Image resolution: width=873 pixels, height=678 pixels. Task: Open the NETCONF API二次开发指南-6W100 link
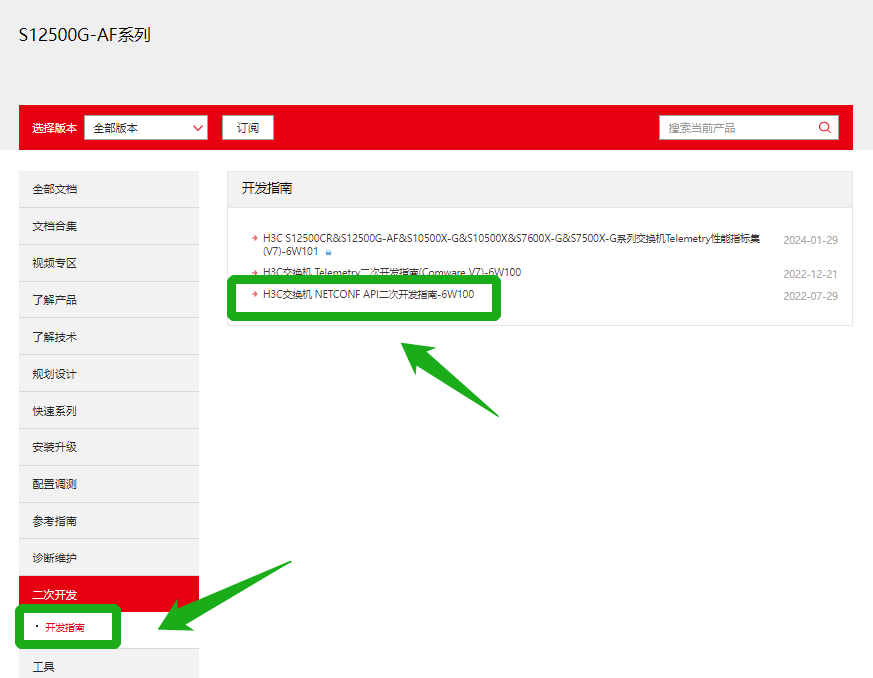pyautogui.click(x=369, y=294)
